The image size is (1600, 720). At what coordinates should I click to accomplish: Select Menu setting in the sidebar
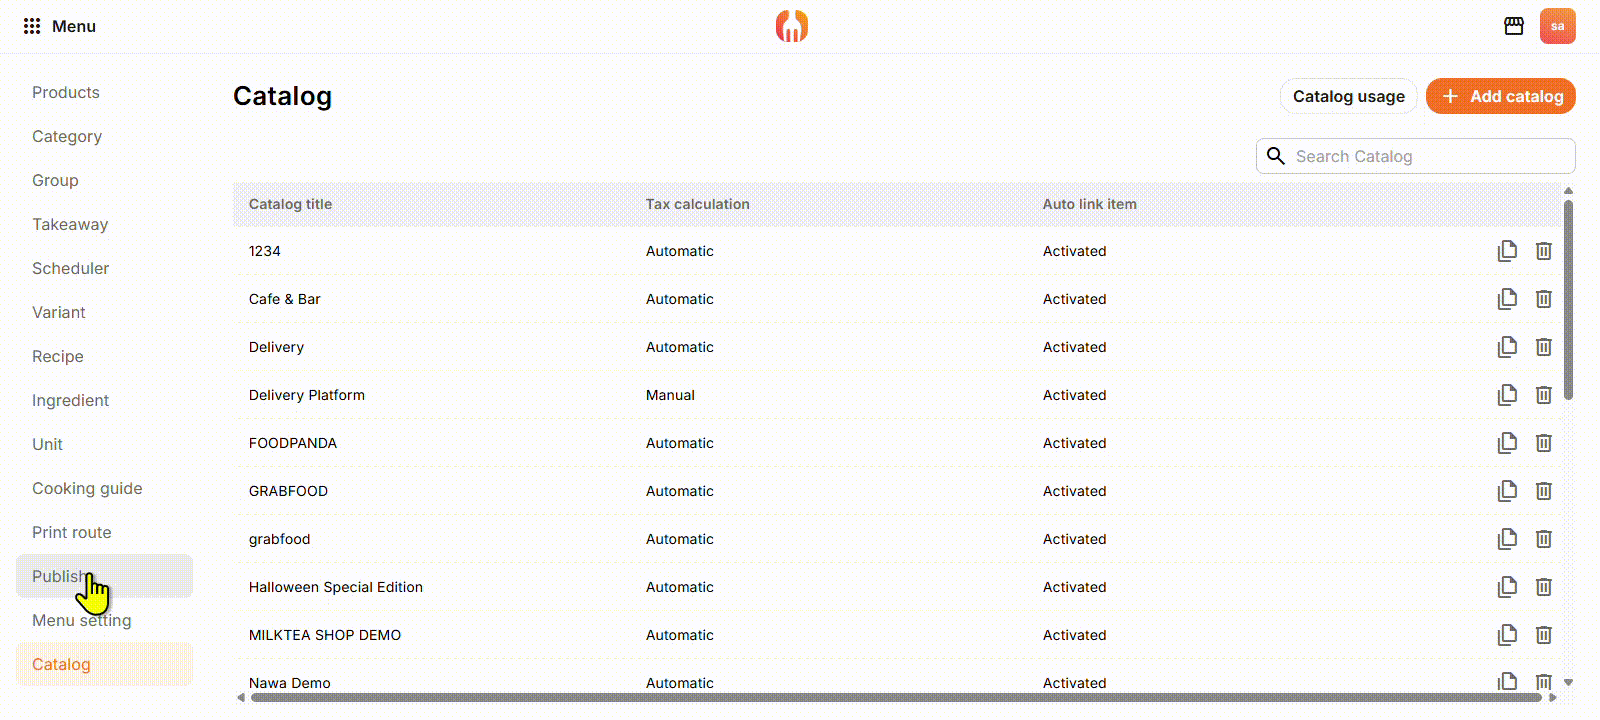click(82, 620)
